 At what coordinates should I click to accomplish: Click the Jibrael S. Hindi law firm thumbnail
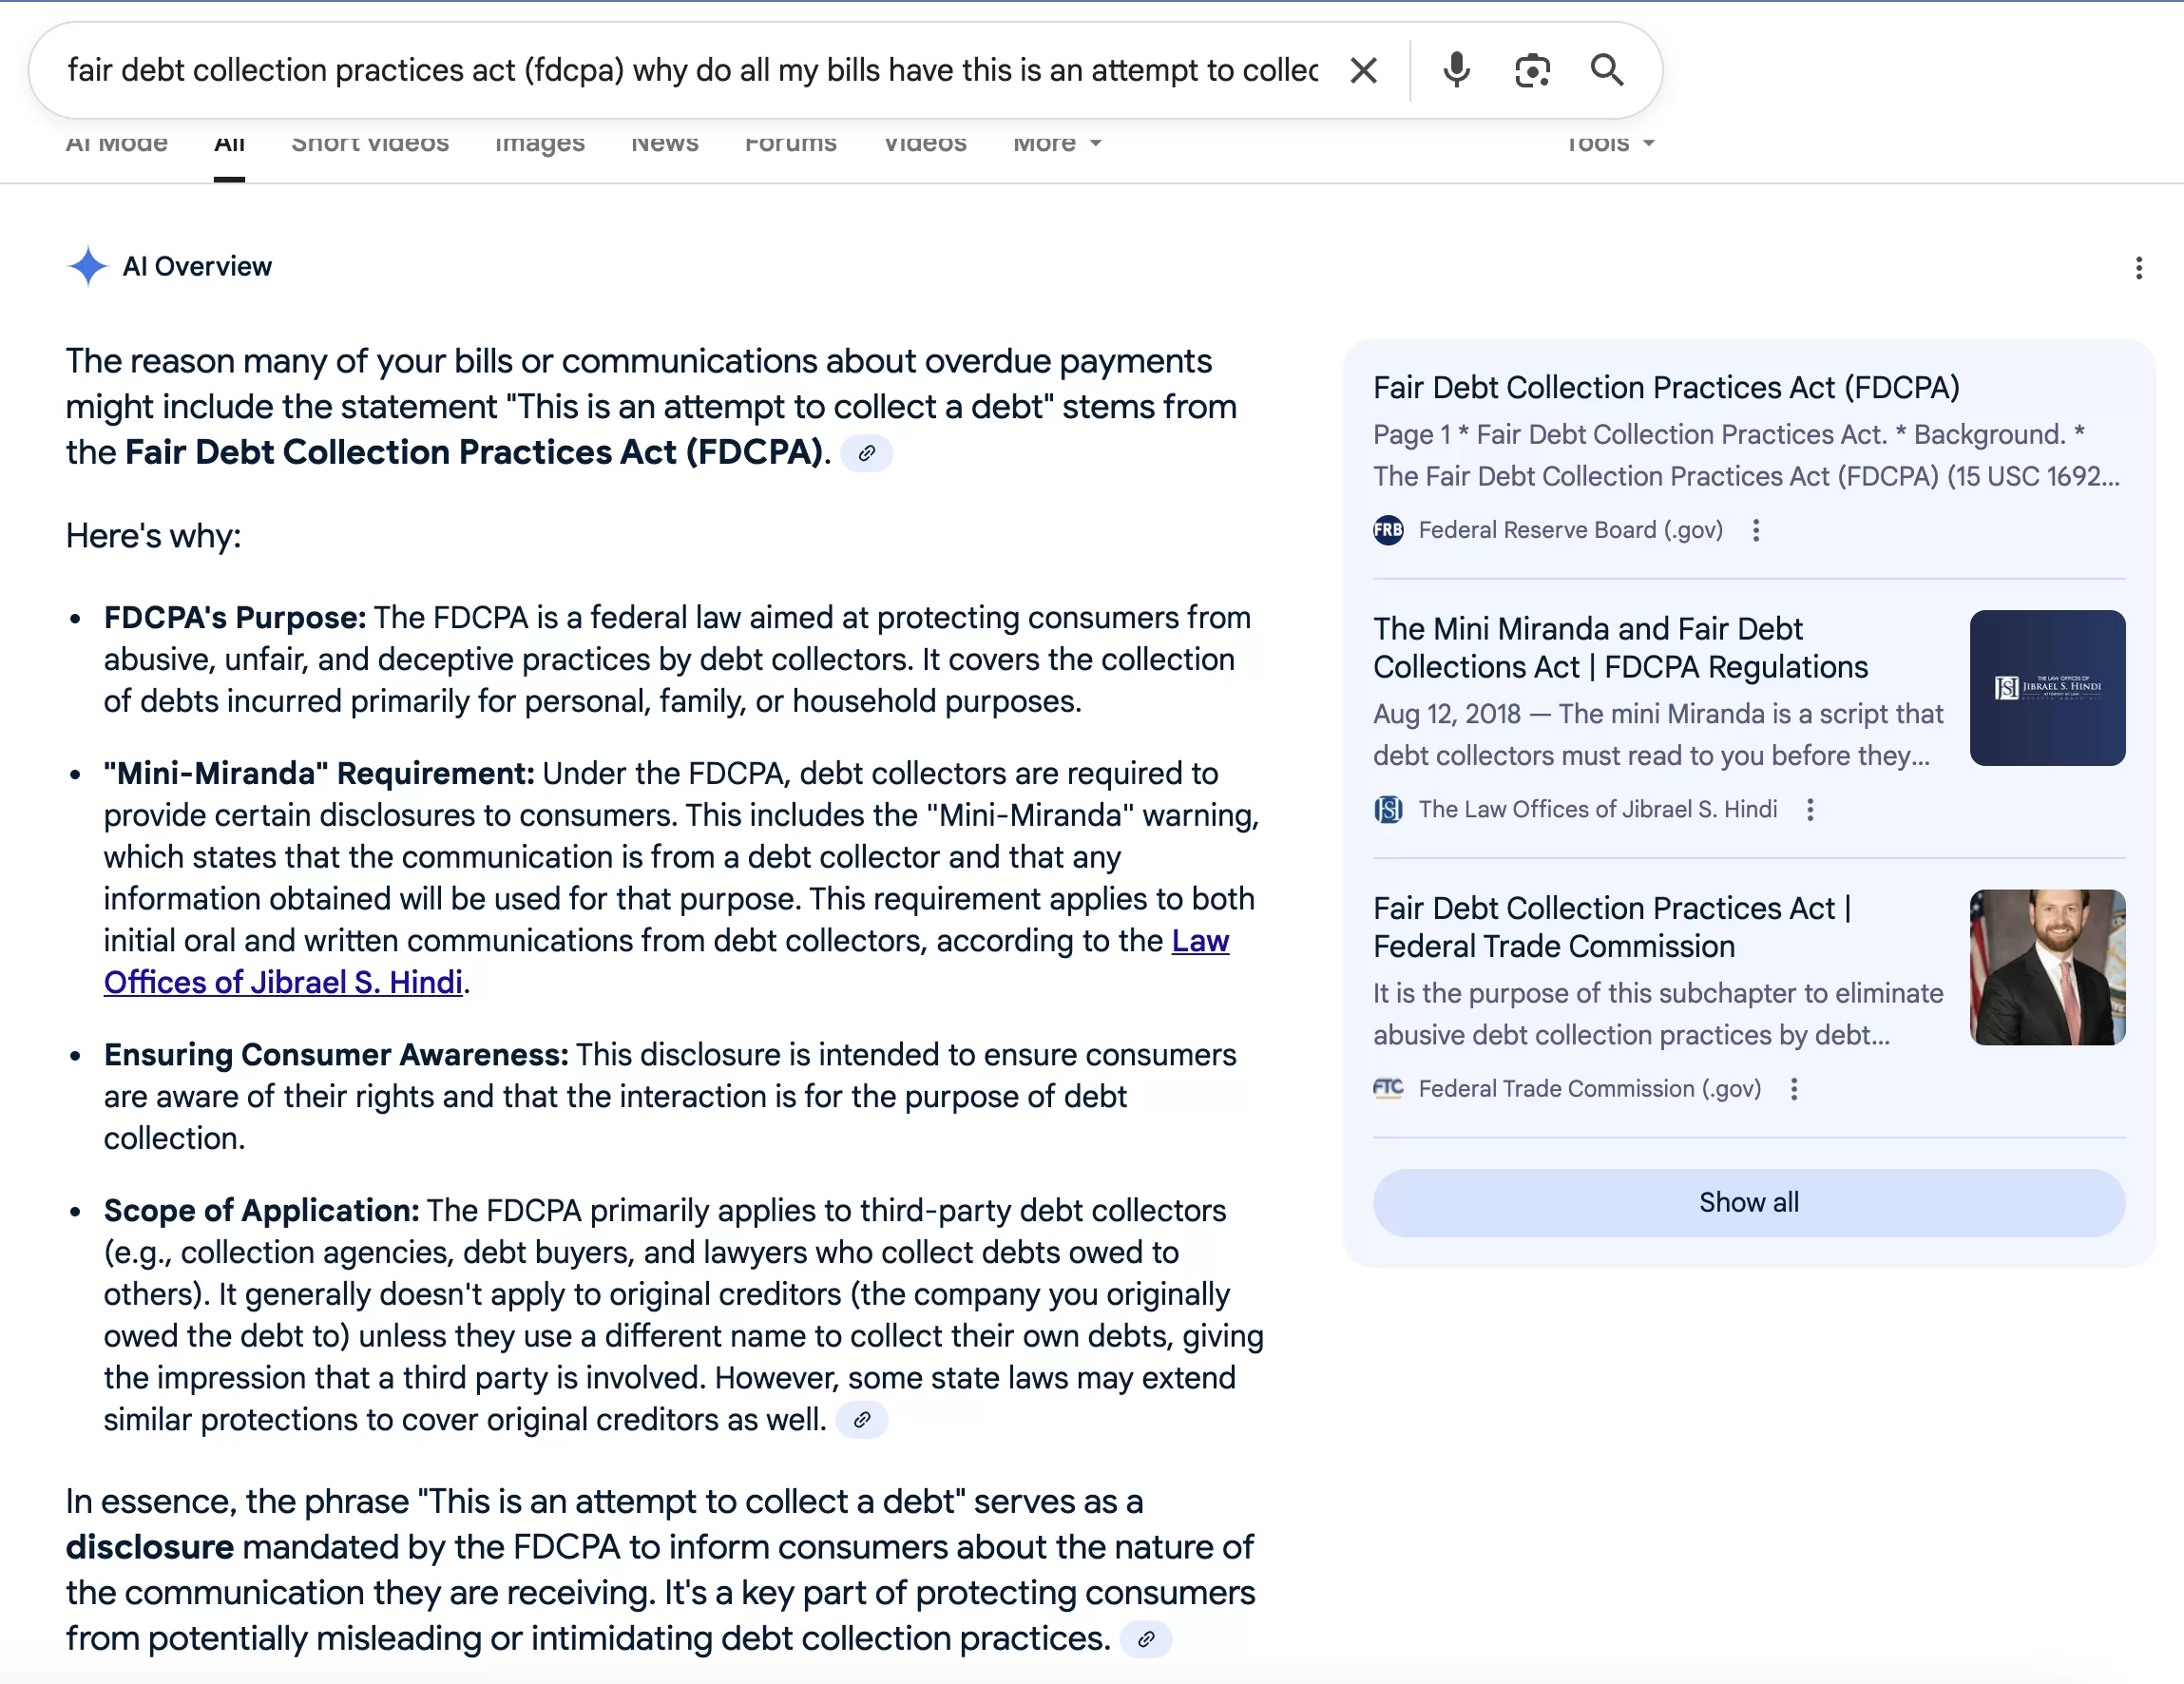[x=2047, y=688]
